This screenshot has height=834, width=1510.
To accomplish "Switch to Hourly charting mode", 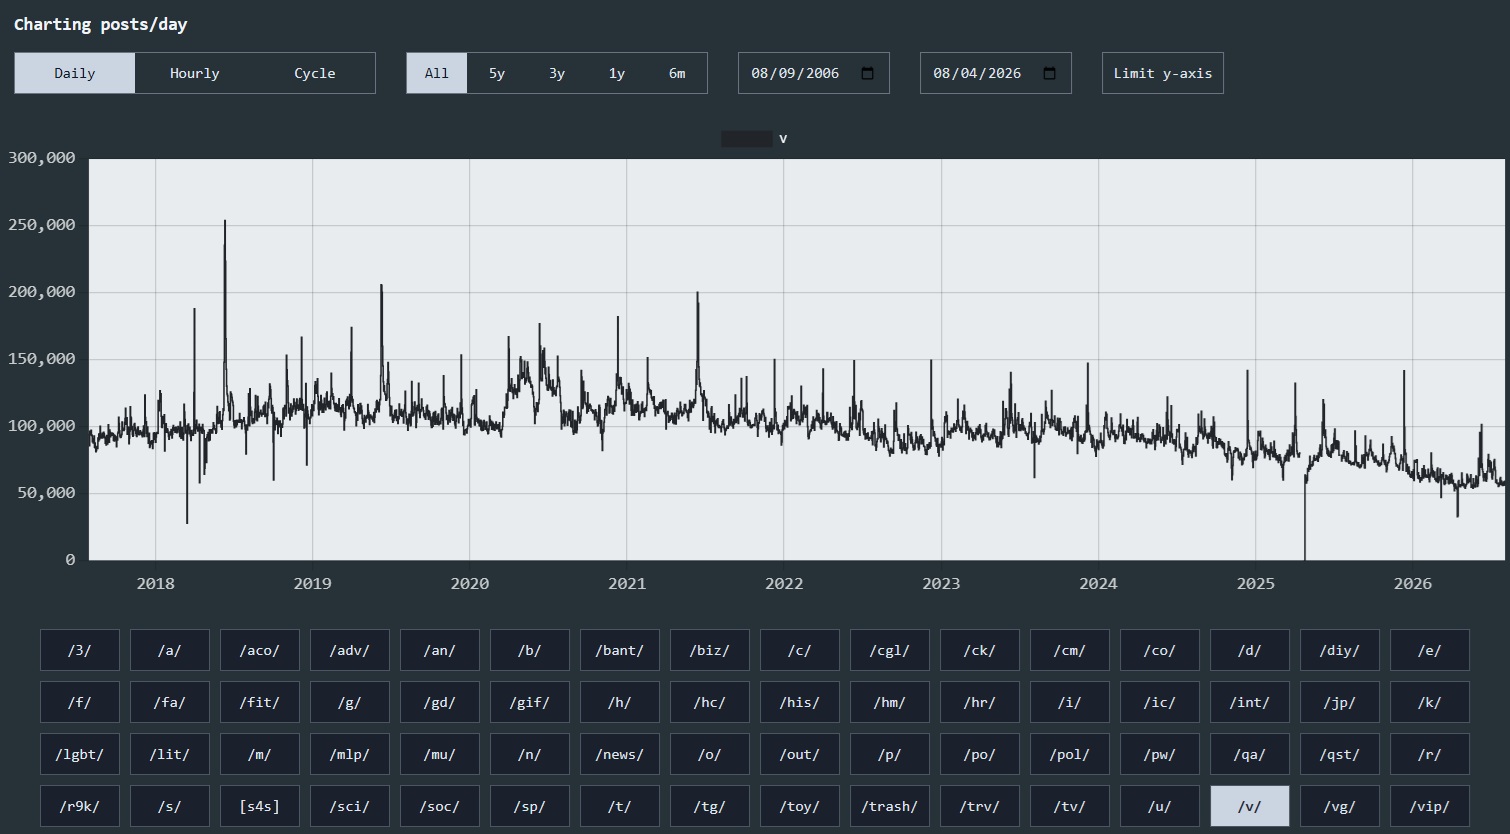I will [x=195, y=73].
